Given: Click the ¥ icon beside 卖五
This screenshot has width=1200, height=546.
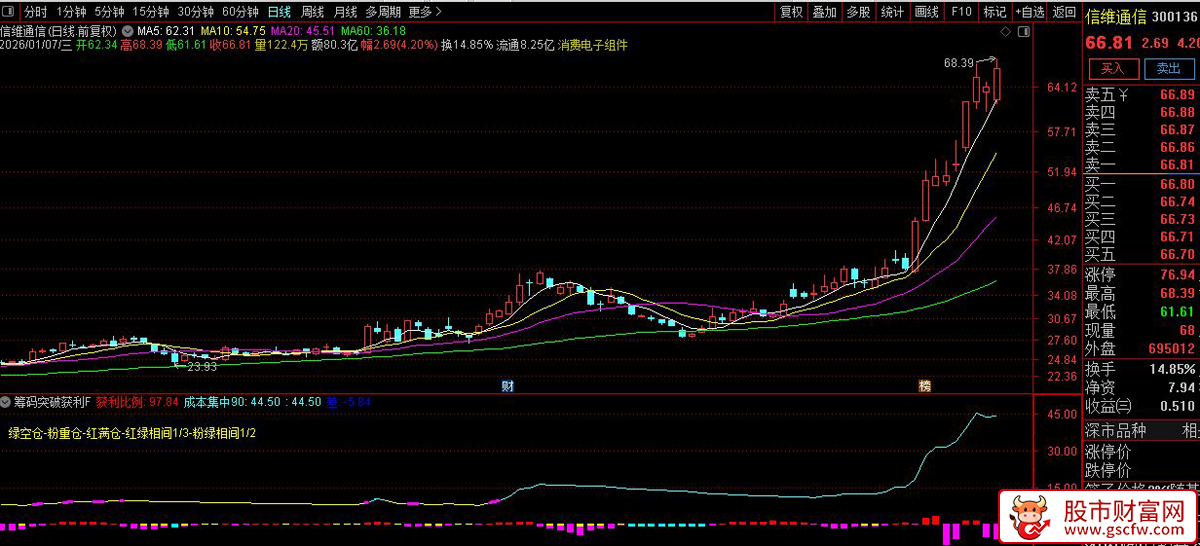Looking at the screenshot, I should tap(1124, 95).
